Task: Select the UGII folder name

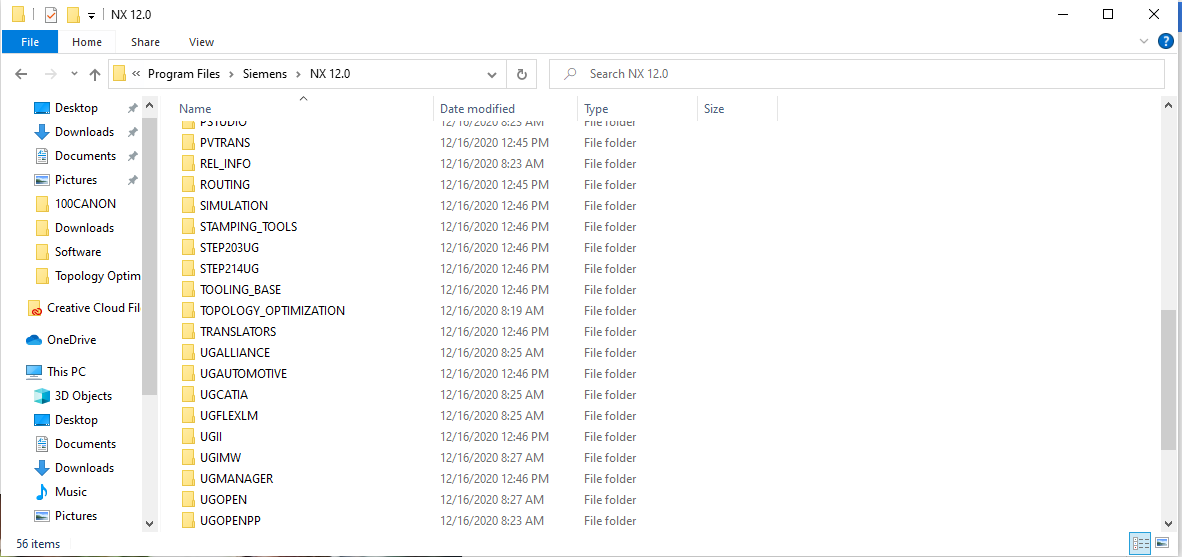Action: (x=211, y=436)
